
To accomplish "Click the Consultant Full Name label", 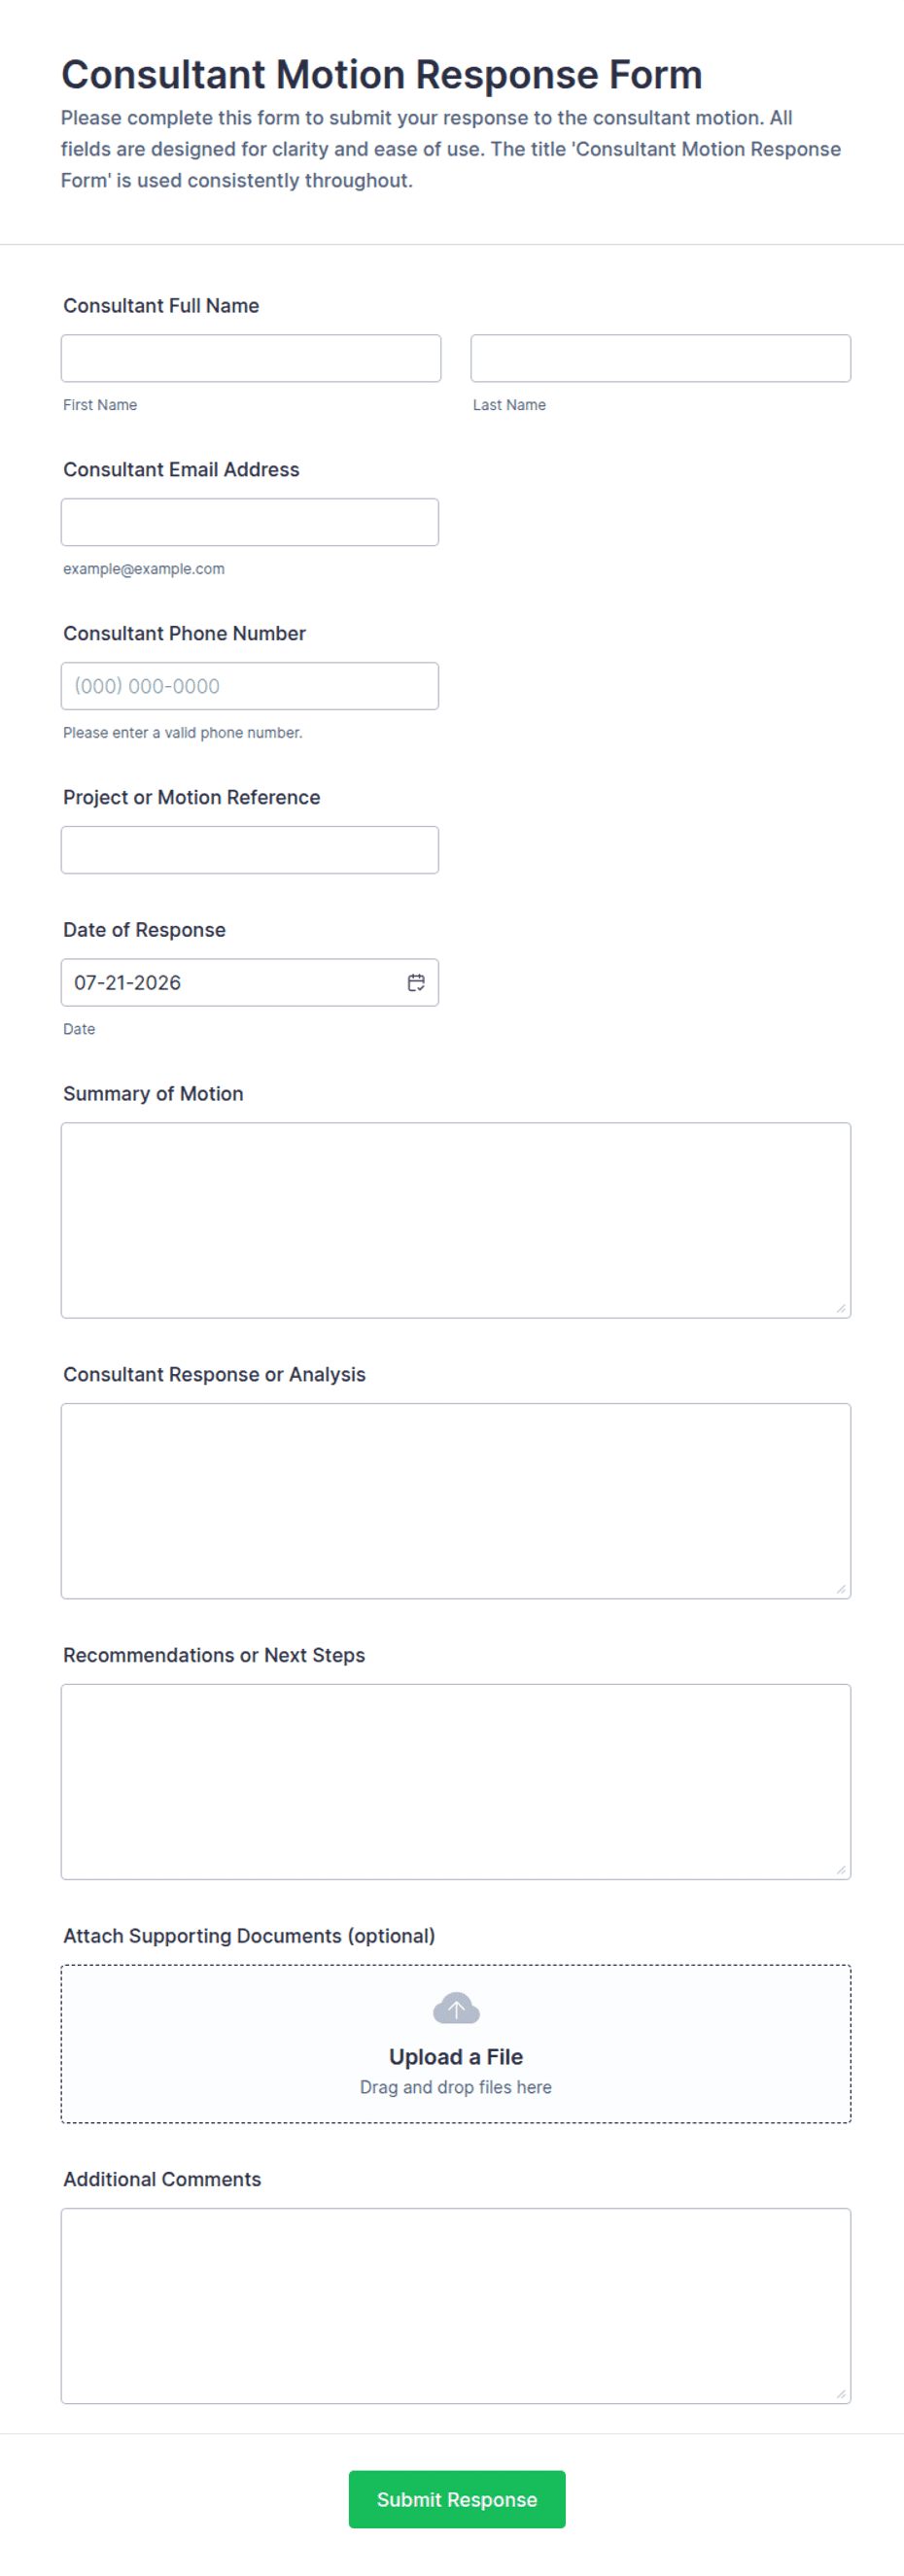I will (x=161, y=306).
